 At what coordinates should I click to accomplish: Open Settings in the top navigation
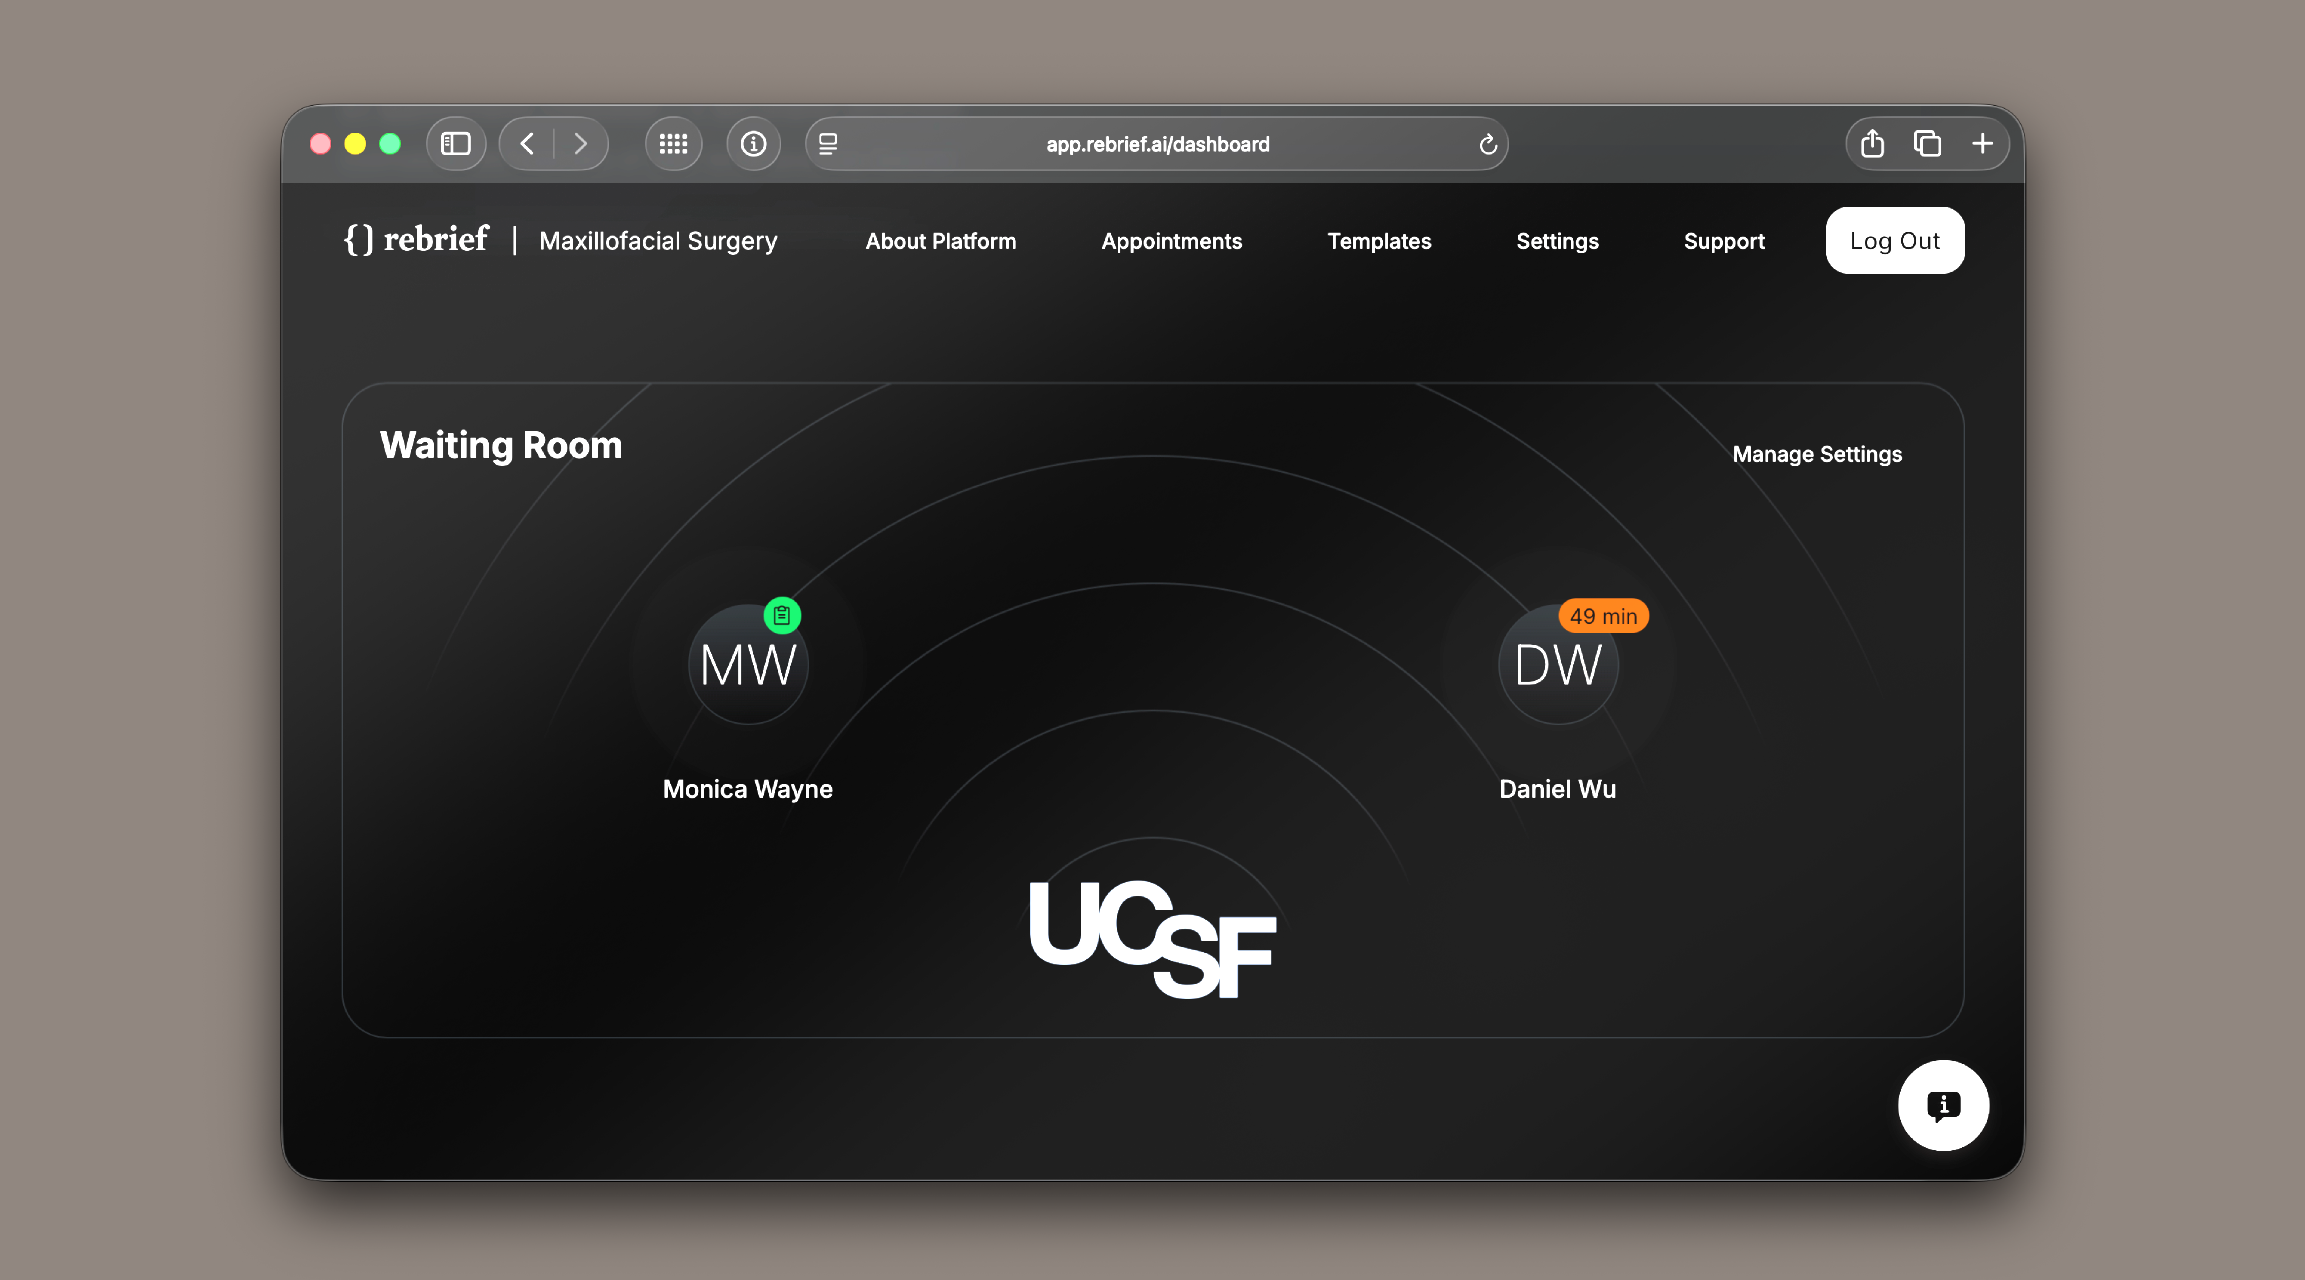[1557, 241]
